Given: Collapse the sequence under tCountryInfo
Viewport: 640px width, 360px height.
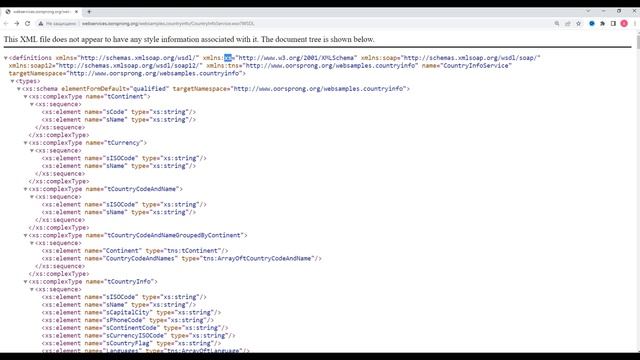Looking at the screenshot, I should (32, 289).
